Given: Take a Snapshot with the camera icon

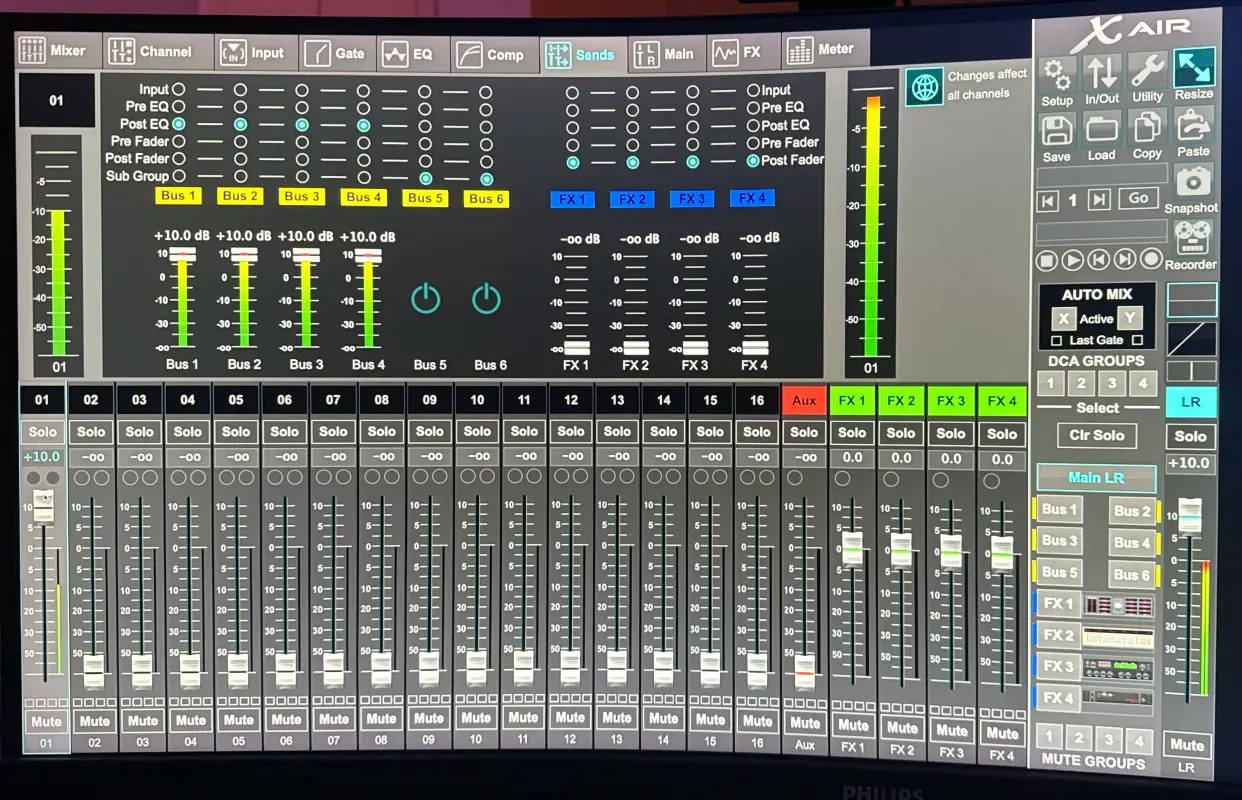Looking at the screenshot, I should [x=1192, y=181].
